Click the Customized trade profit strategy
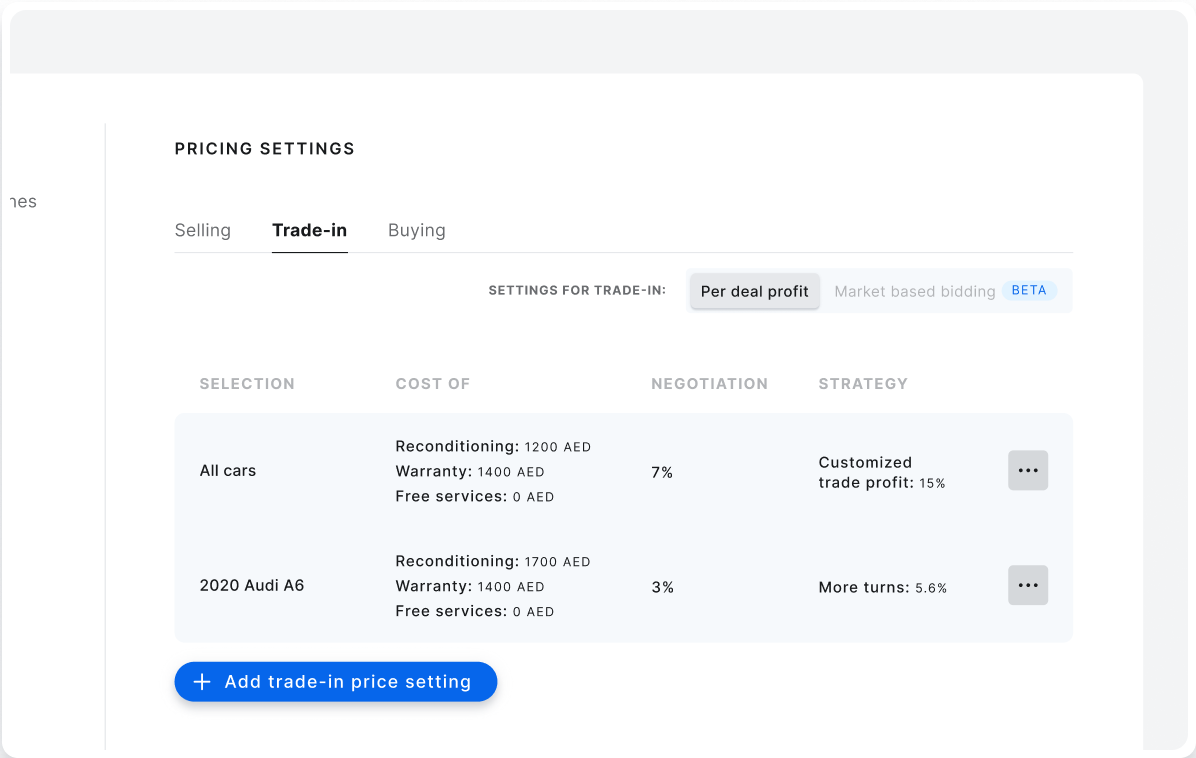 point(880,472)
